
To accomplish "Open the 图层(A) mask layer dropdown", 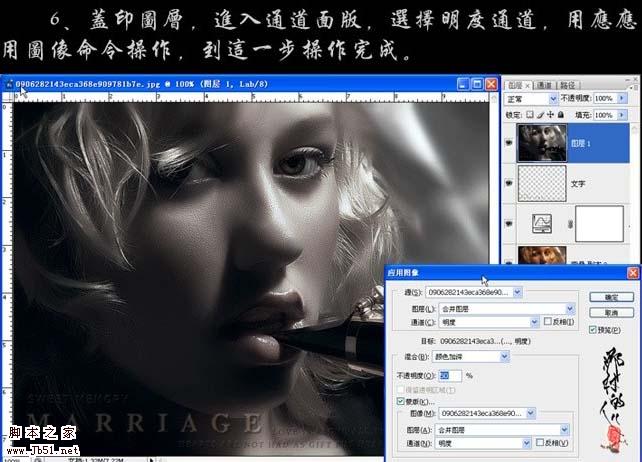I will 564,430.
